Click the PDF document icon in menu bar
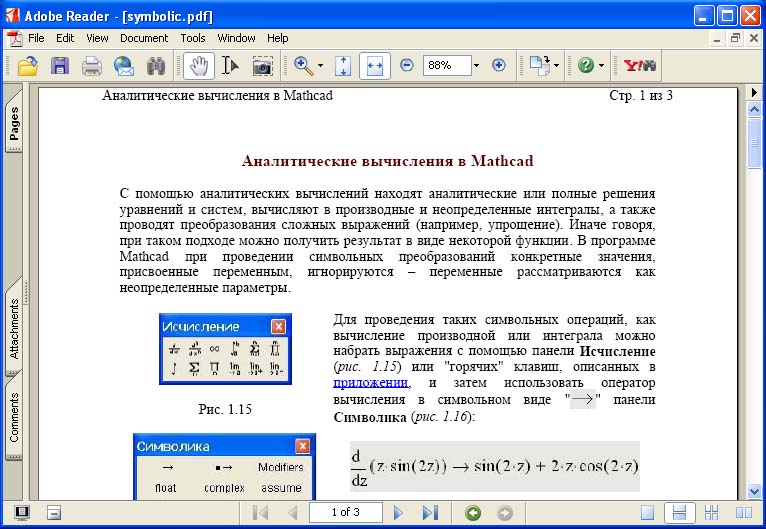This screenshot has height=529, width=766. (x=15, y=38)
